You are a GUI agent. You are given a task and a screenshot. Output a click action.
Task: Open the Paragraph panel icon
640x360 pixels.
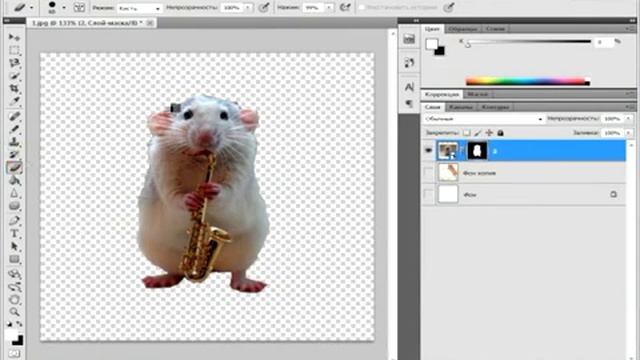[x=409, y=103]
